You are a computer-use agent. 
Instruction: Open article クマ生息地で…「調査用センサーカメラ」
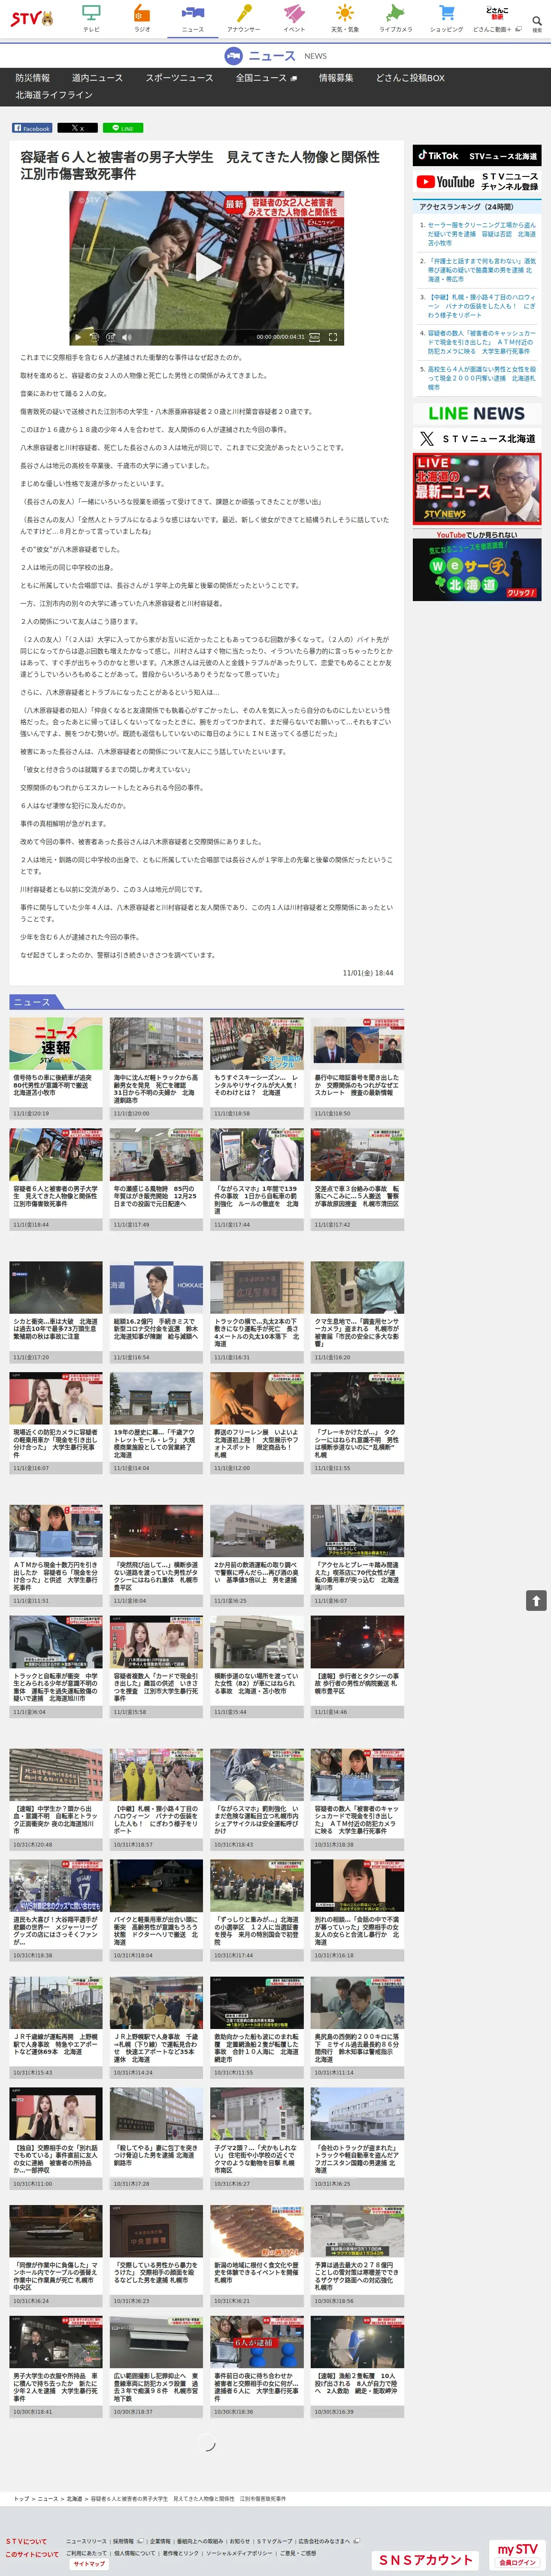pos(357,1311)
